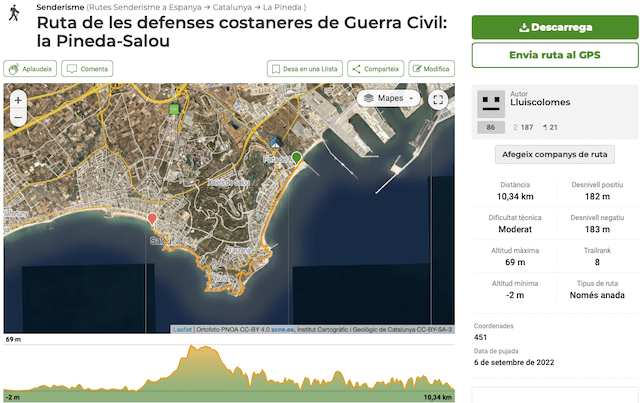
Task: Zoom in on the map
Action: point(18,100)
